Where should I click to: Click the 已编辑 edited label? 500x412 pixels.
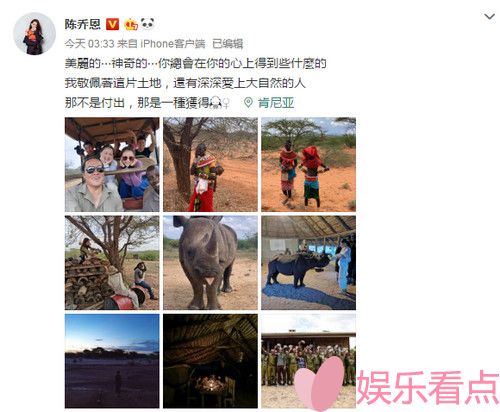pyautogui.click(x=228, y=44)
